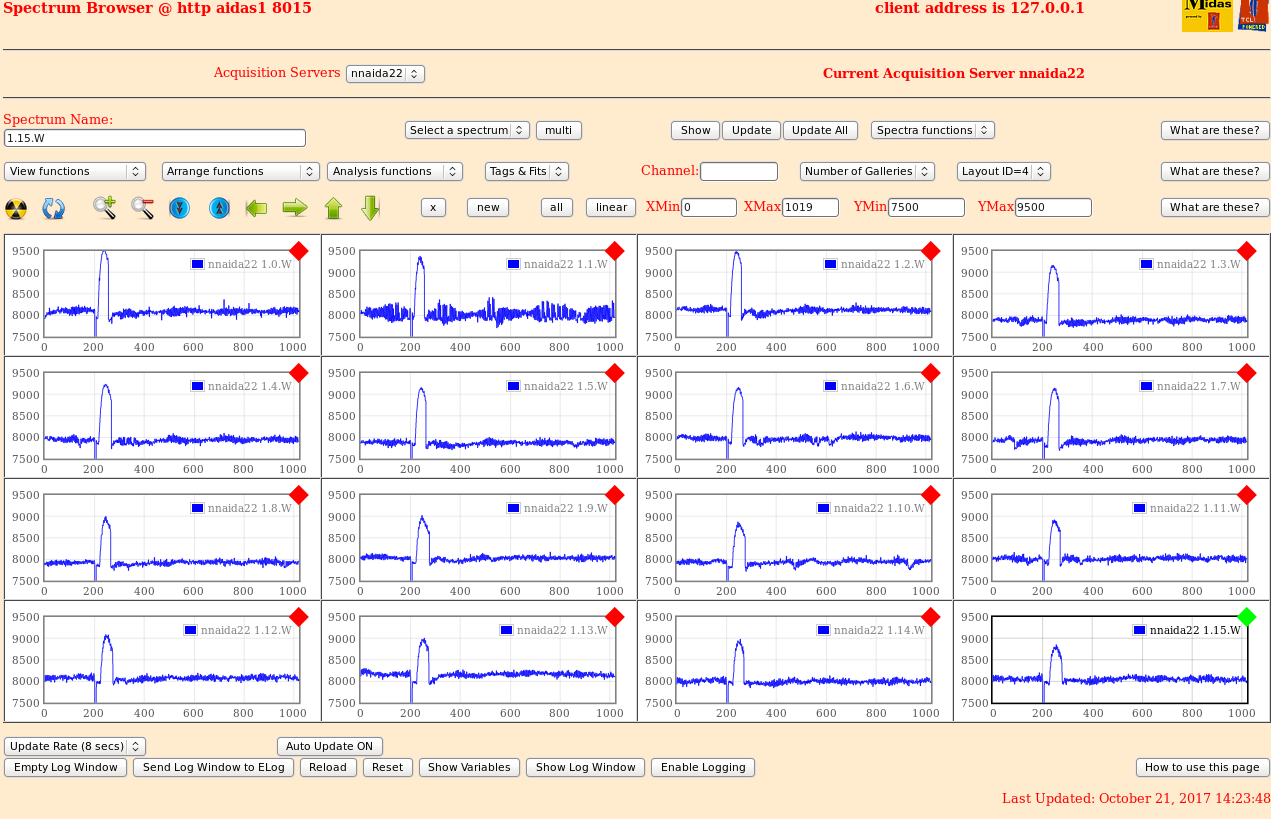Select red diamond of spectrum 1.0.W
The height and width of the screenshot is (819, 1271).
[298, 251]
